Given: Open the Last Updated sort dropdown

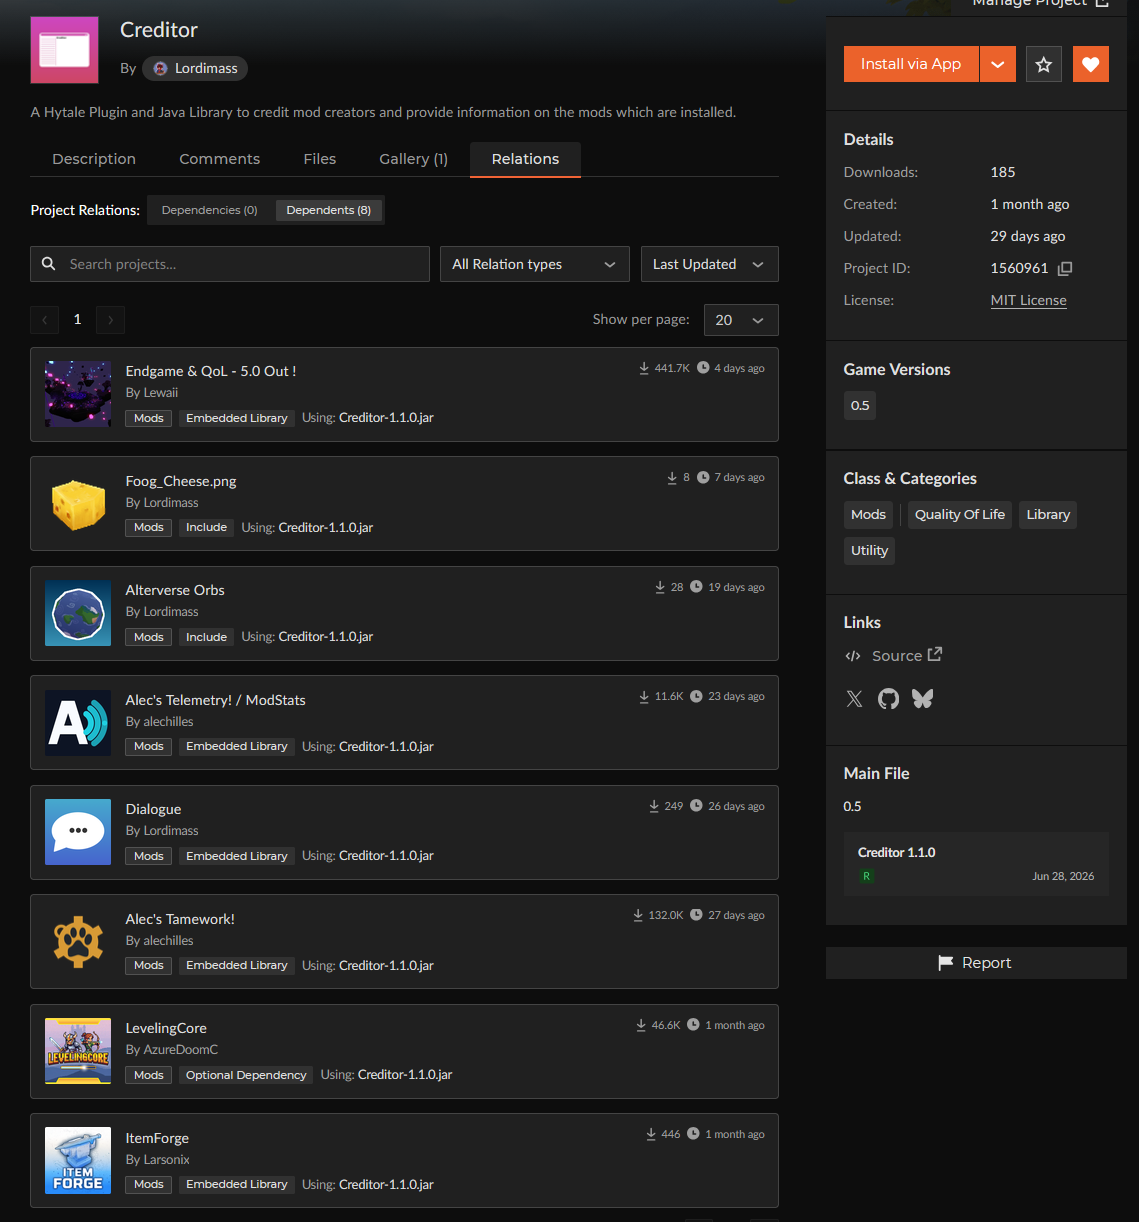Looking at the screenshot, I should (710, 264).
